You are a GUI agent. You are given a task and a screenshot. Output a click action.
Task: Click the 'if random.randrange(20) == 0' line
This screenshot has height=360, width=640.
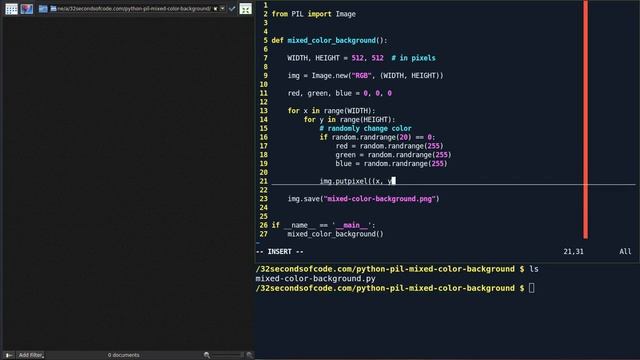377,137
